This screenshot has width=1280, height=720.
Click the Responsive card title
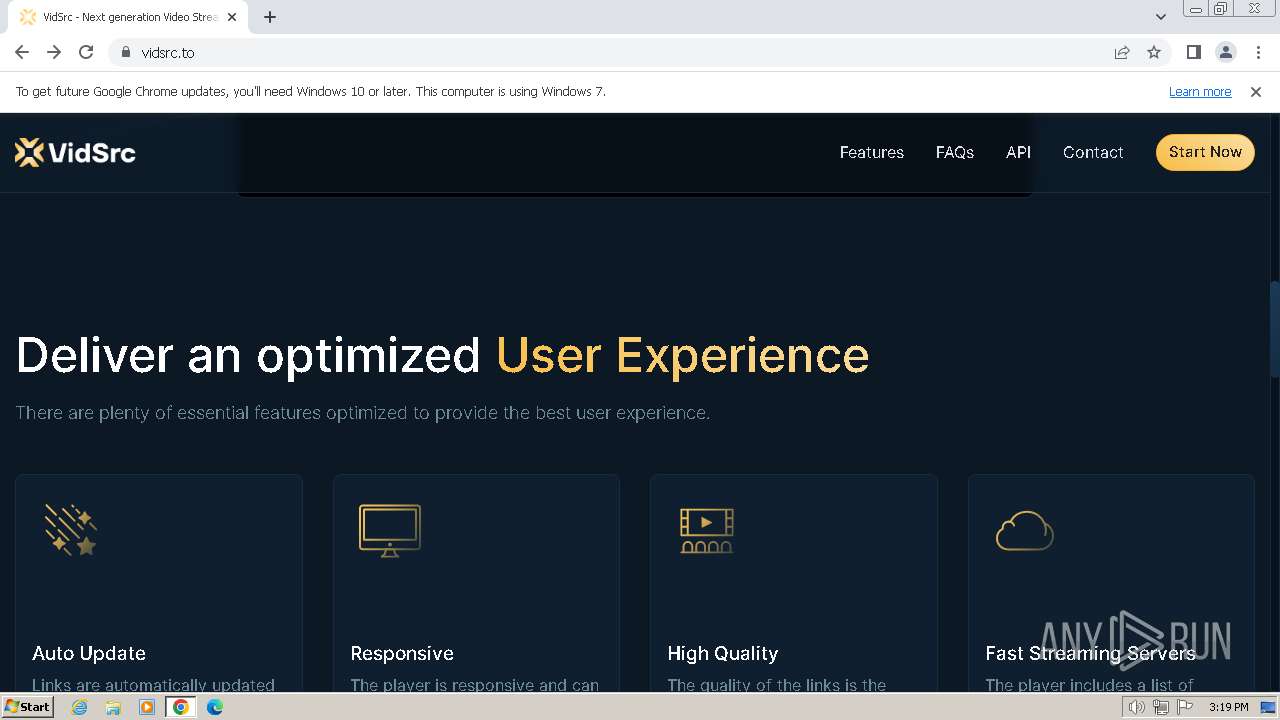point(402,653)
